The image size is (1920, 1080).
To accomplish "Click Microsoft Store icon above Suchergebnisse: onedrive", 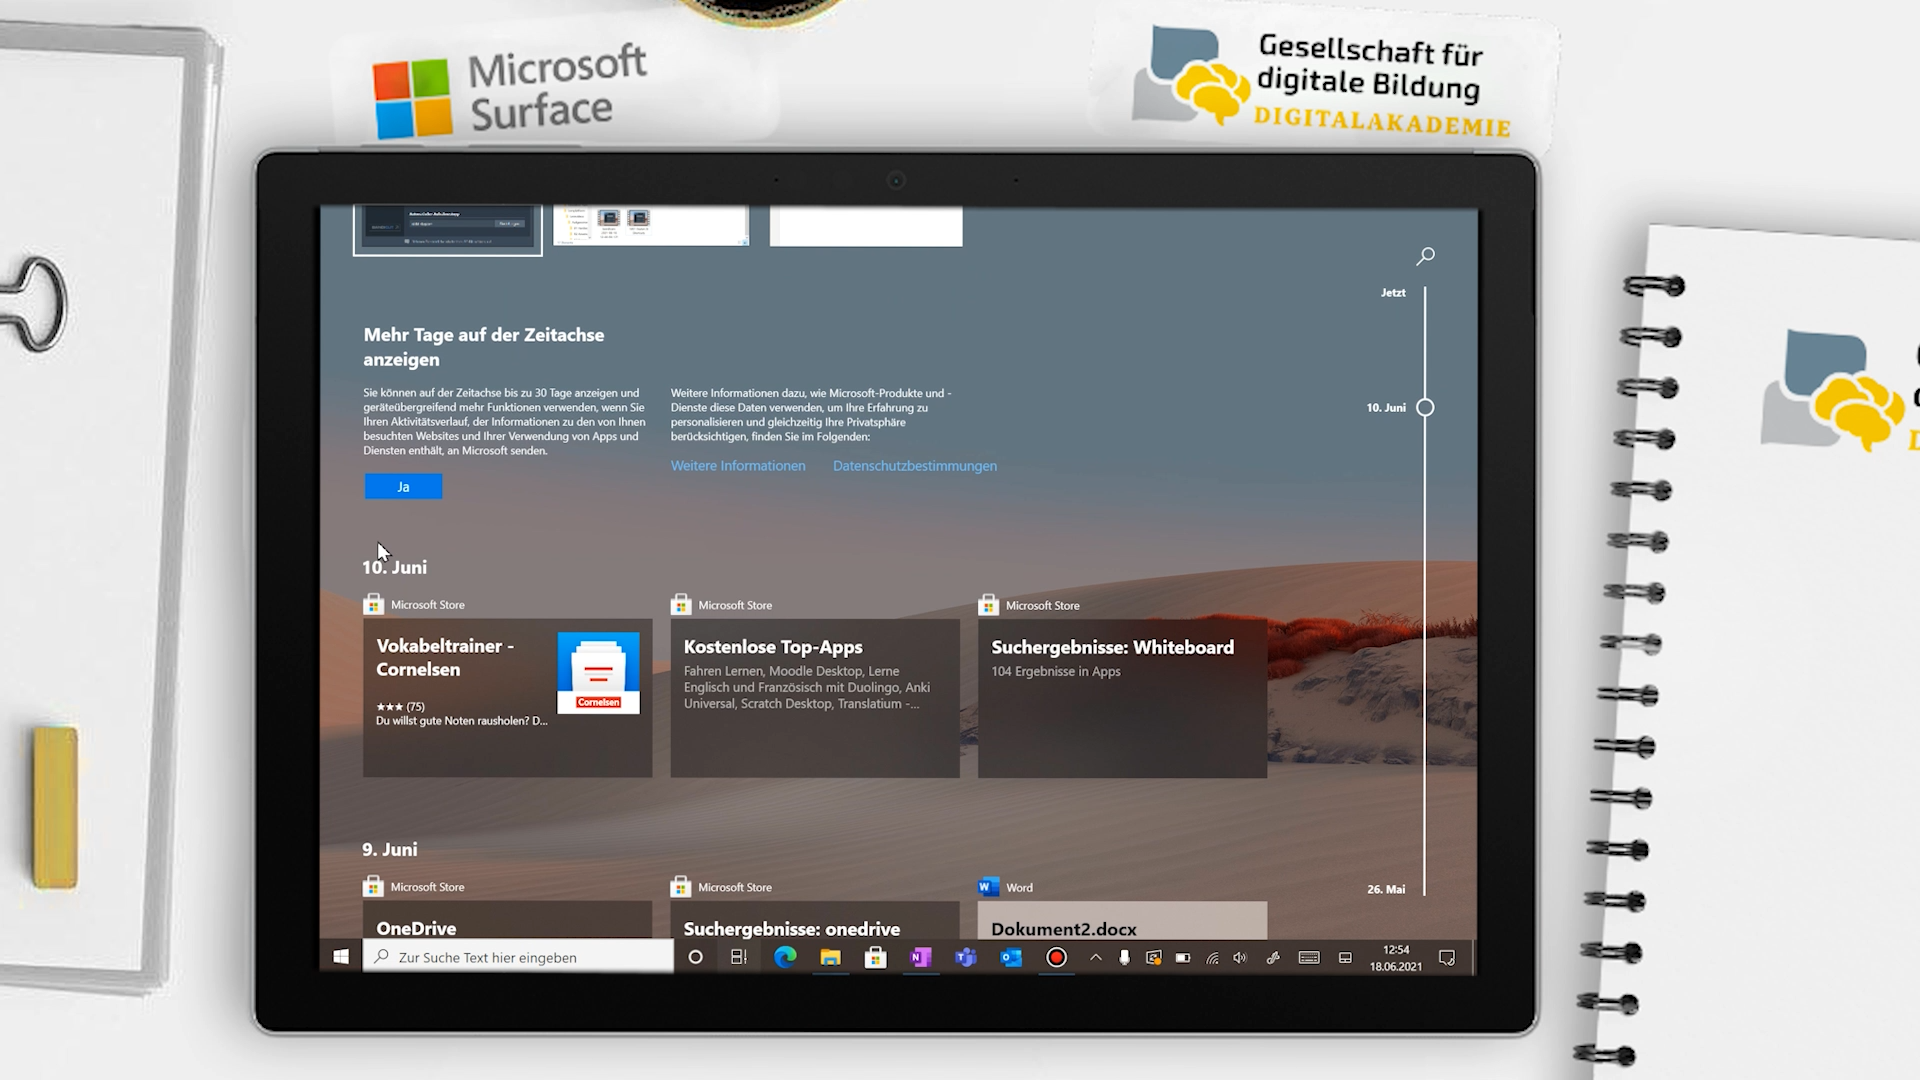I will coord(681,886).
